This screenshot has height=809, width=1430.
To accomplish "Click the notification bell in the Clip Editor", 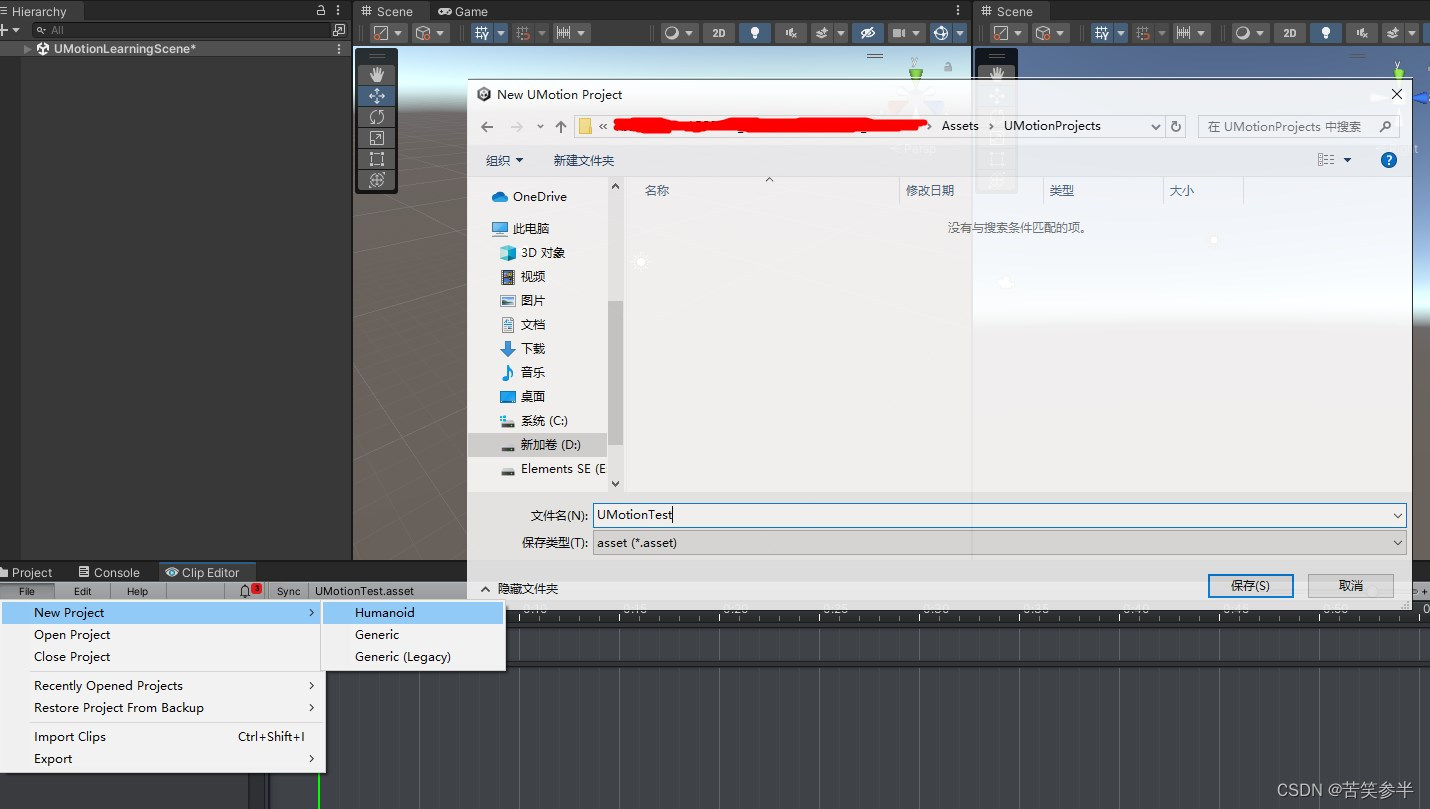I will tap(247, 590).
